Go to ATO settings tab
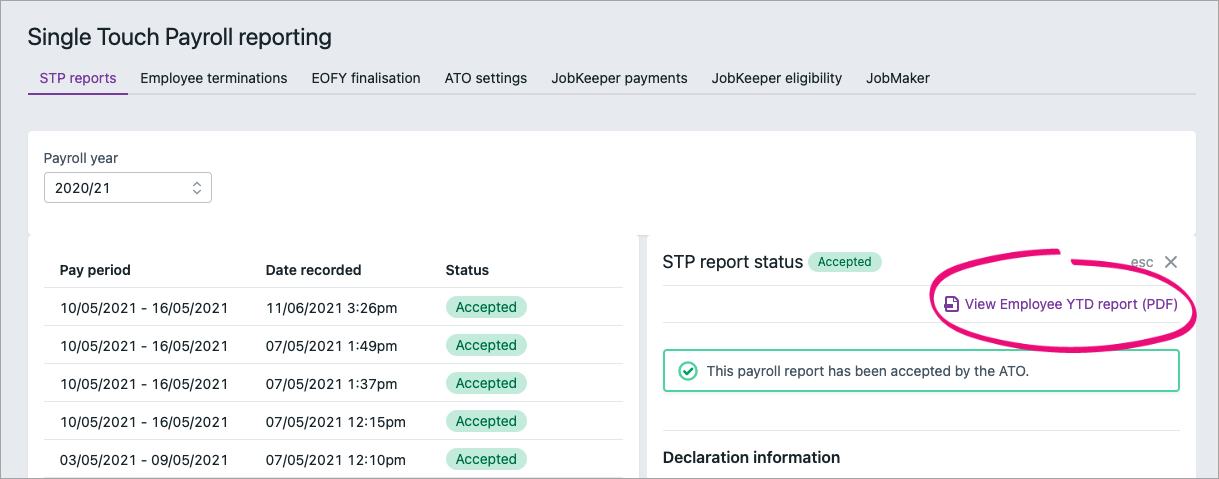This screenshot has height=479, width=1219. [x=485, y=78]
